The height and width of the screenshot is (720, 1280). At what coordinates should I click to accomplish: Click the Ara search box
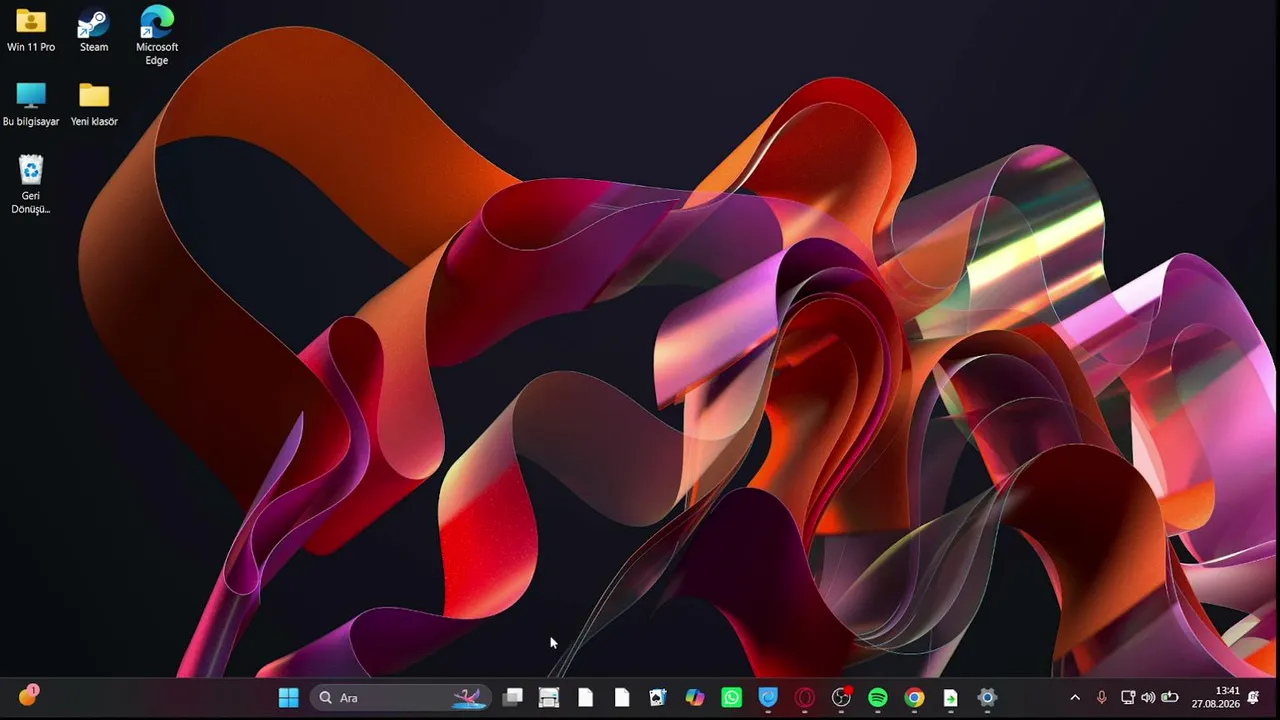pos(401,697)
